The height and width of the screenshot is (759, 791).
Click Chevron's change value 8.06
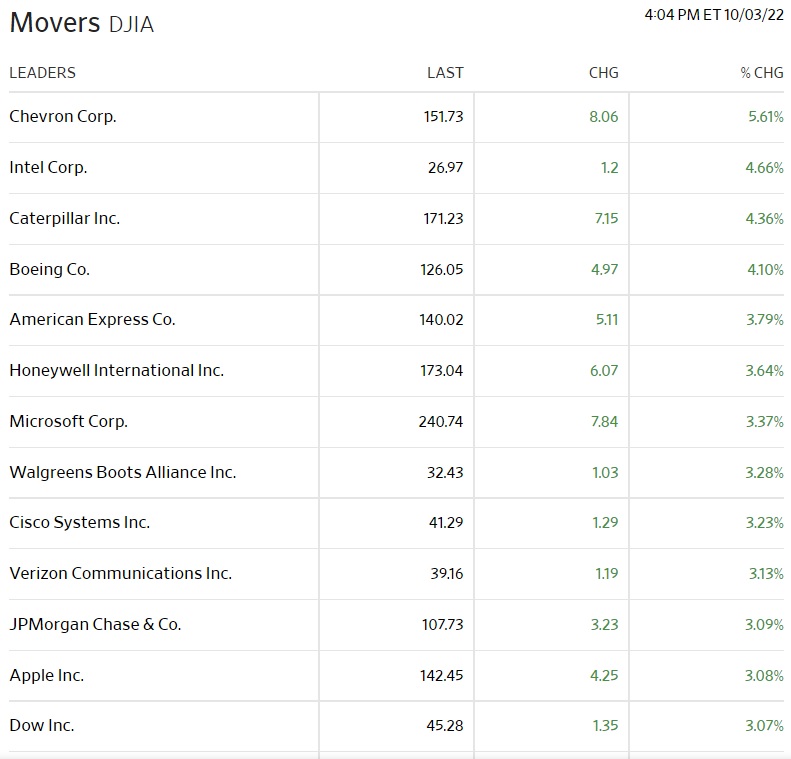[604, 116]
